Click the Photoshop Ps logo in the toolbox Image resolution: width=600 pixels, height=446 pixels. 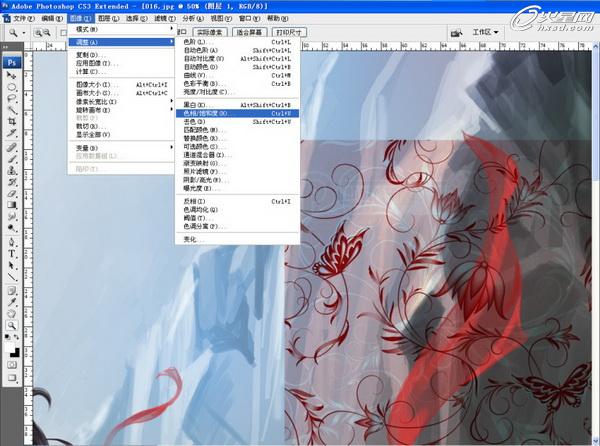click(x=11, y=62)
